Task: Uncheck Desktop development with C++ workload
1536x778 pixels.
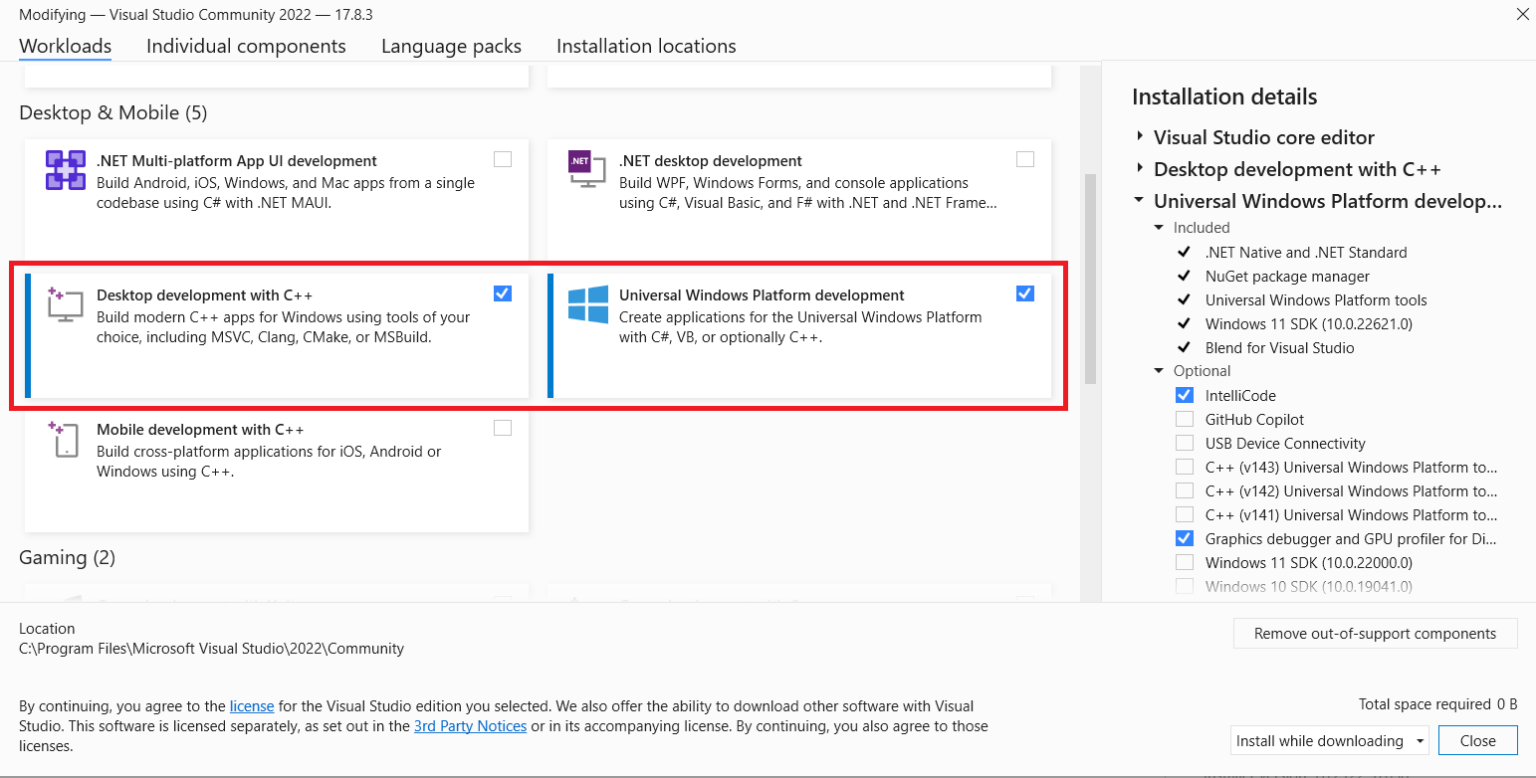Action: click(x=503, y=293)
